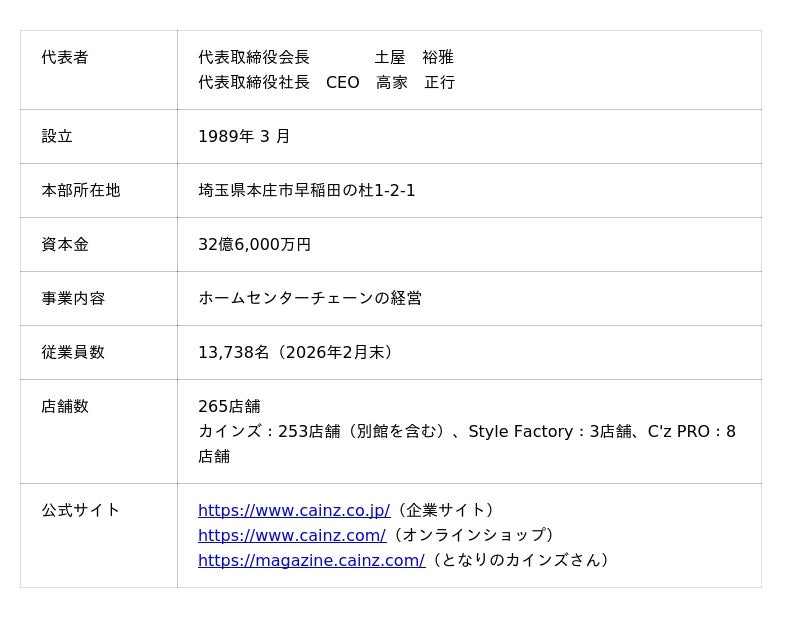This screenshot has width=800, height=618.
Task: Click the 設立 row label
Action: click(x=57, y=136)
